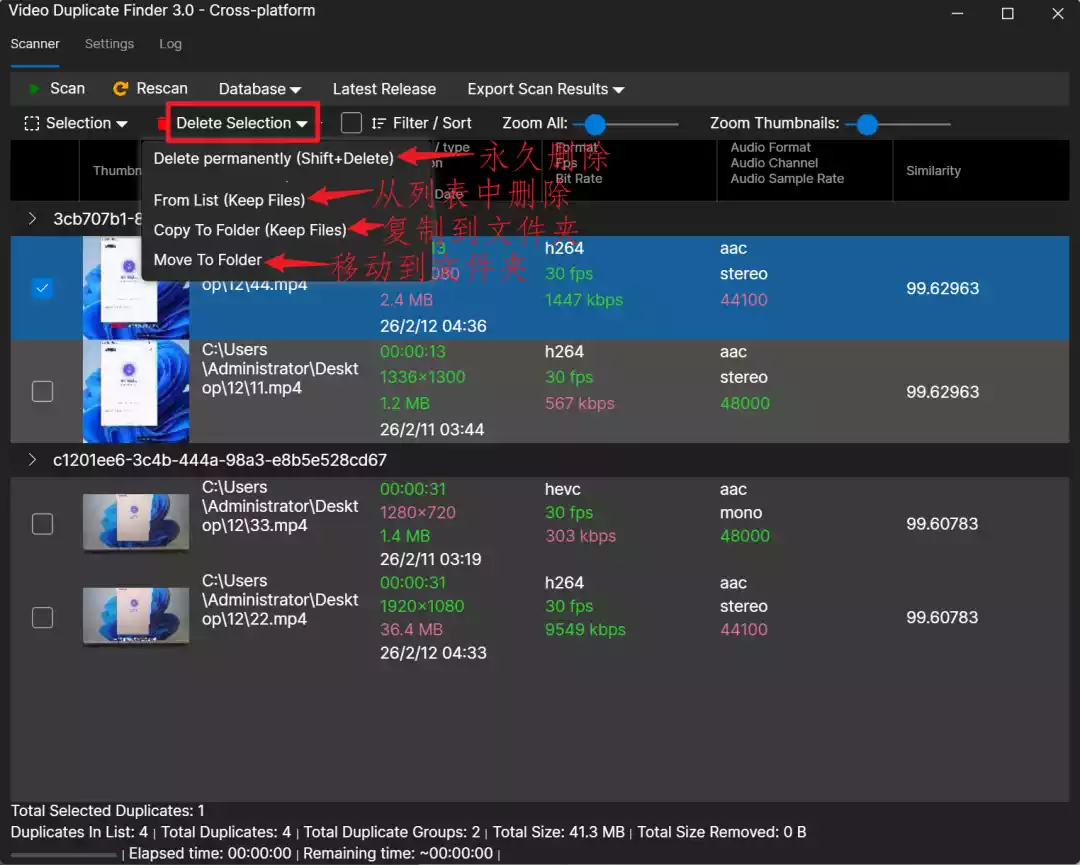Click the 33.mp4 video thumbnail
The image size is (1080, 865).
(136, 523)
